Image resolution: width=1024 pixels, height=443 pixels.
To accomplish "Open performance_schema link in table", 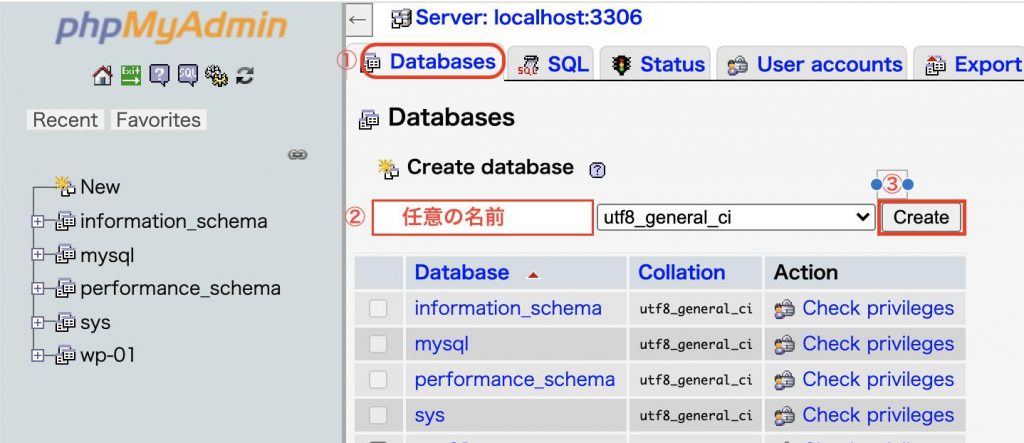I will click(515, 380).
